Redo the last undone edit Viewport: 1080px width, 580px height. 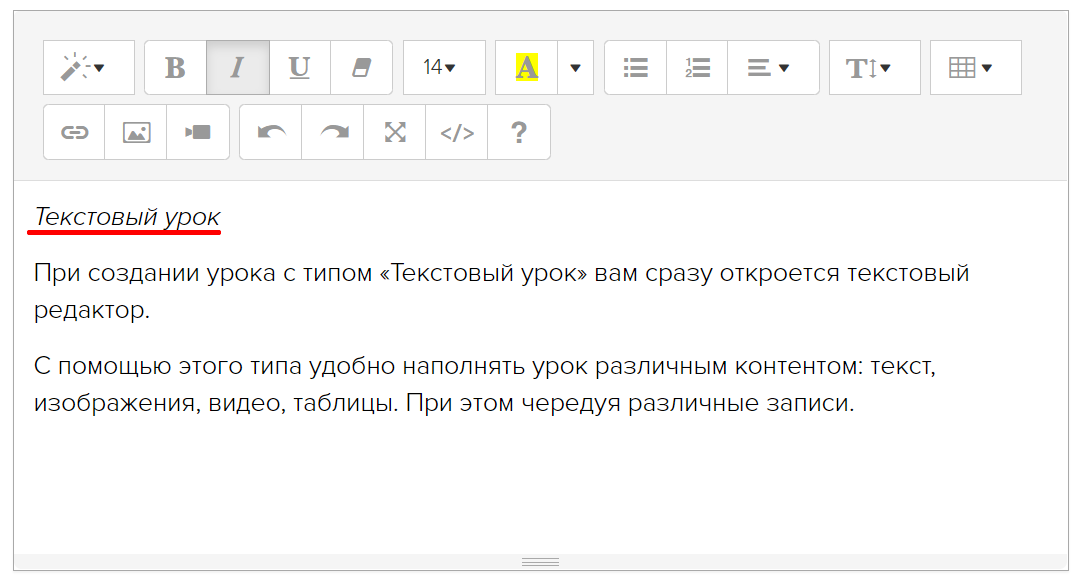coord(332,132)
